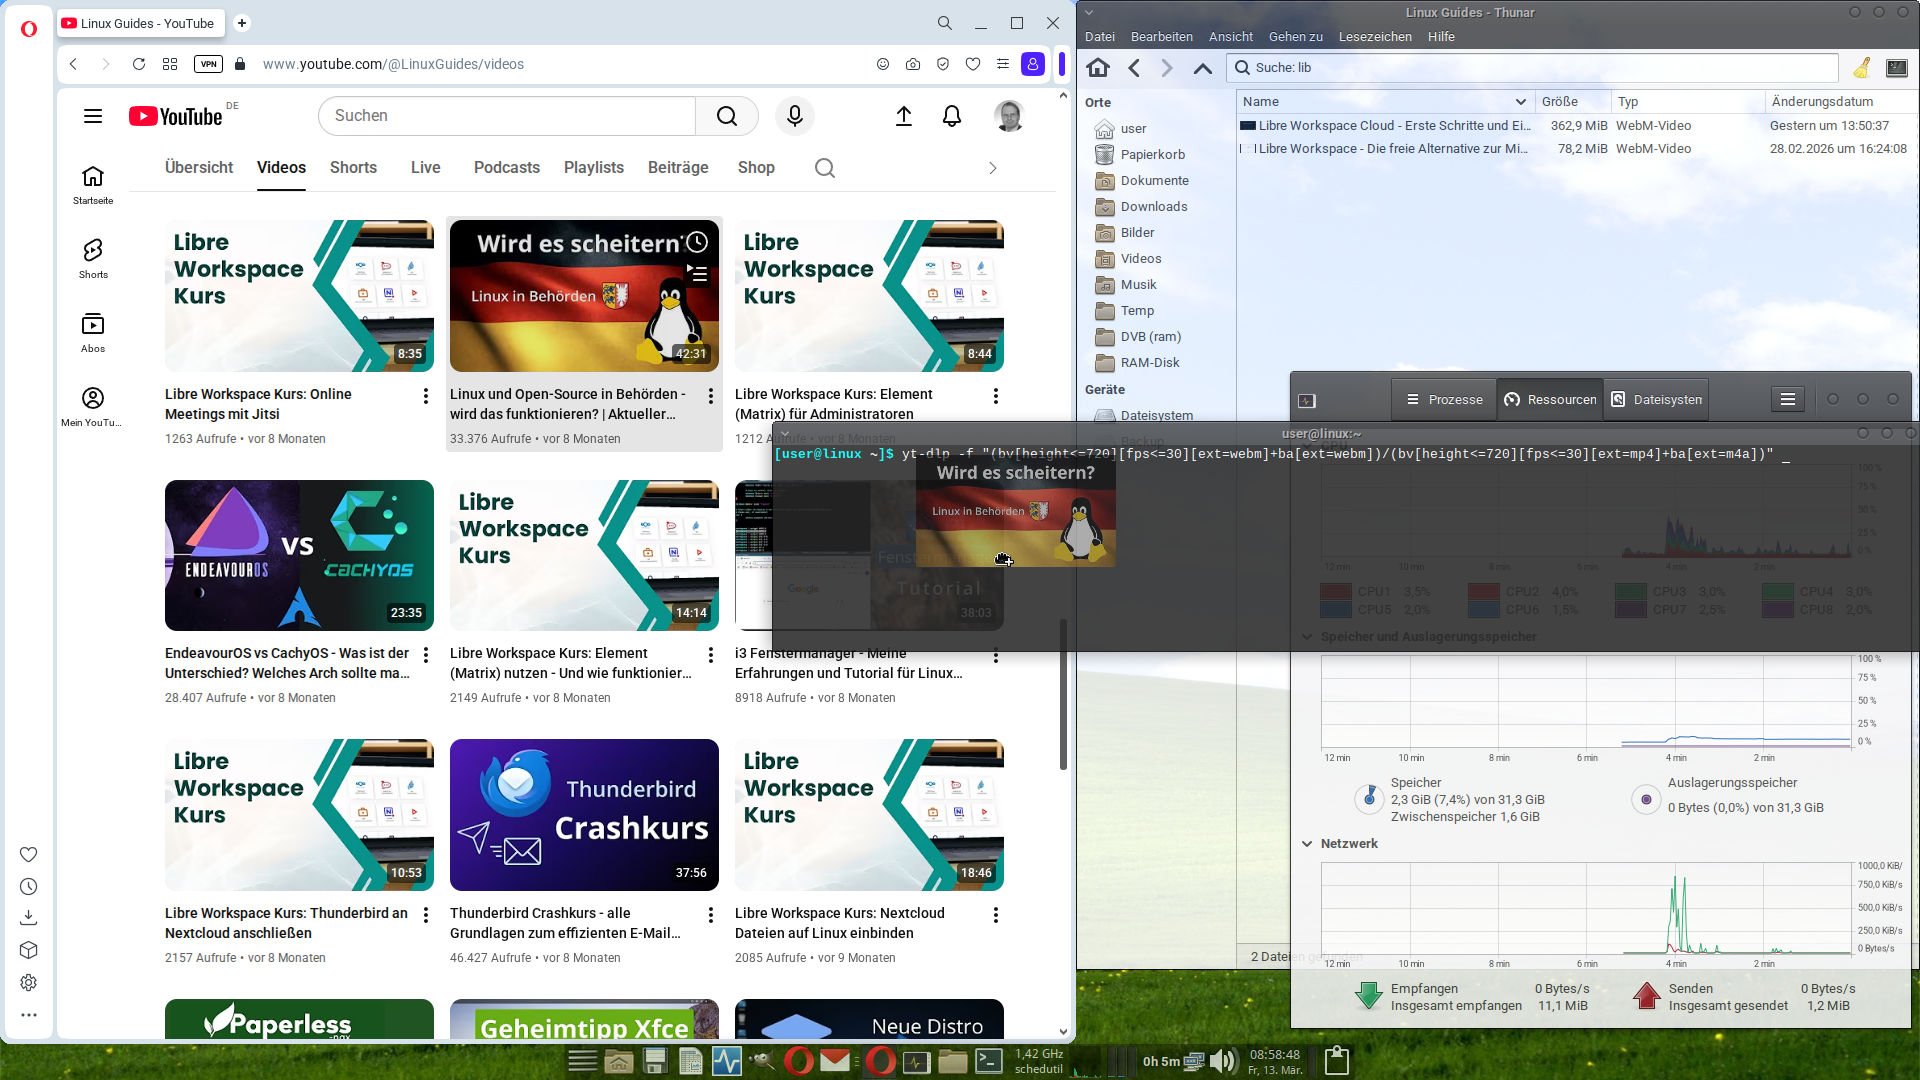The height and width of the screenshot is (1080, 1920).
Task: Click the YouTube upload icon
Action: pos(903,116)
